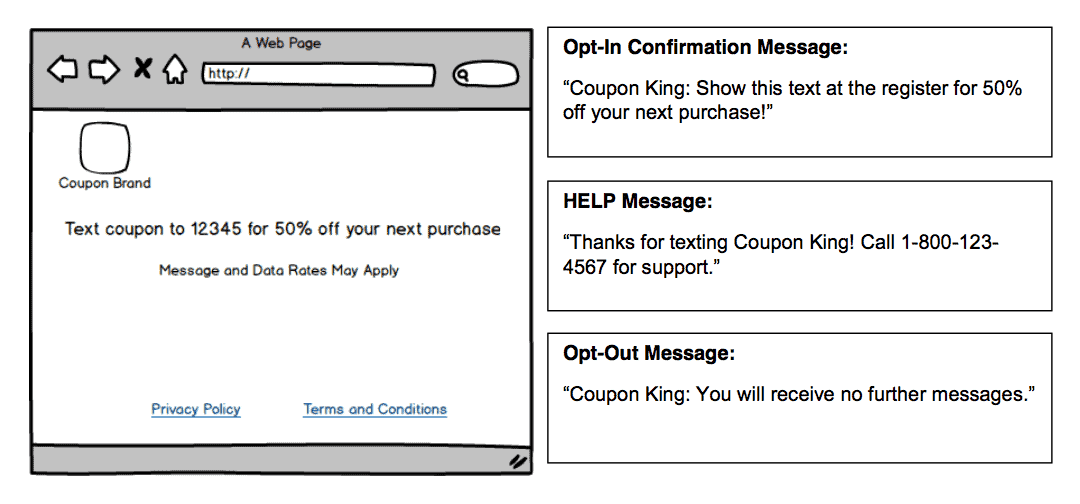Click the magnifier icon in search box
1080x504 pixels.
tap(464, 75)
